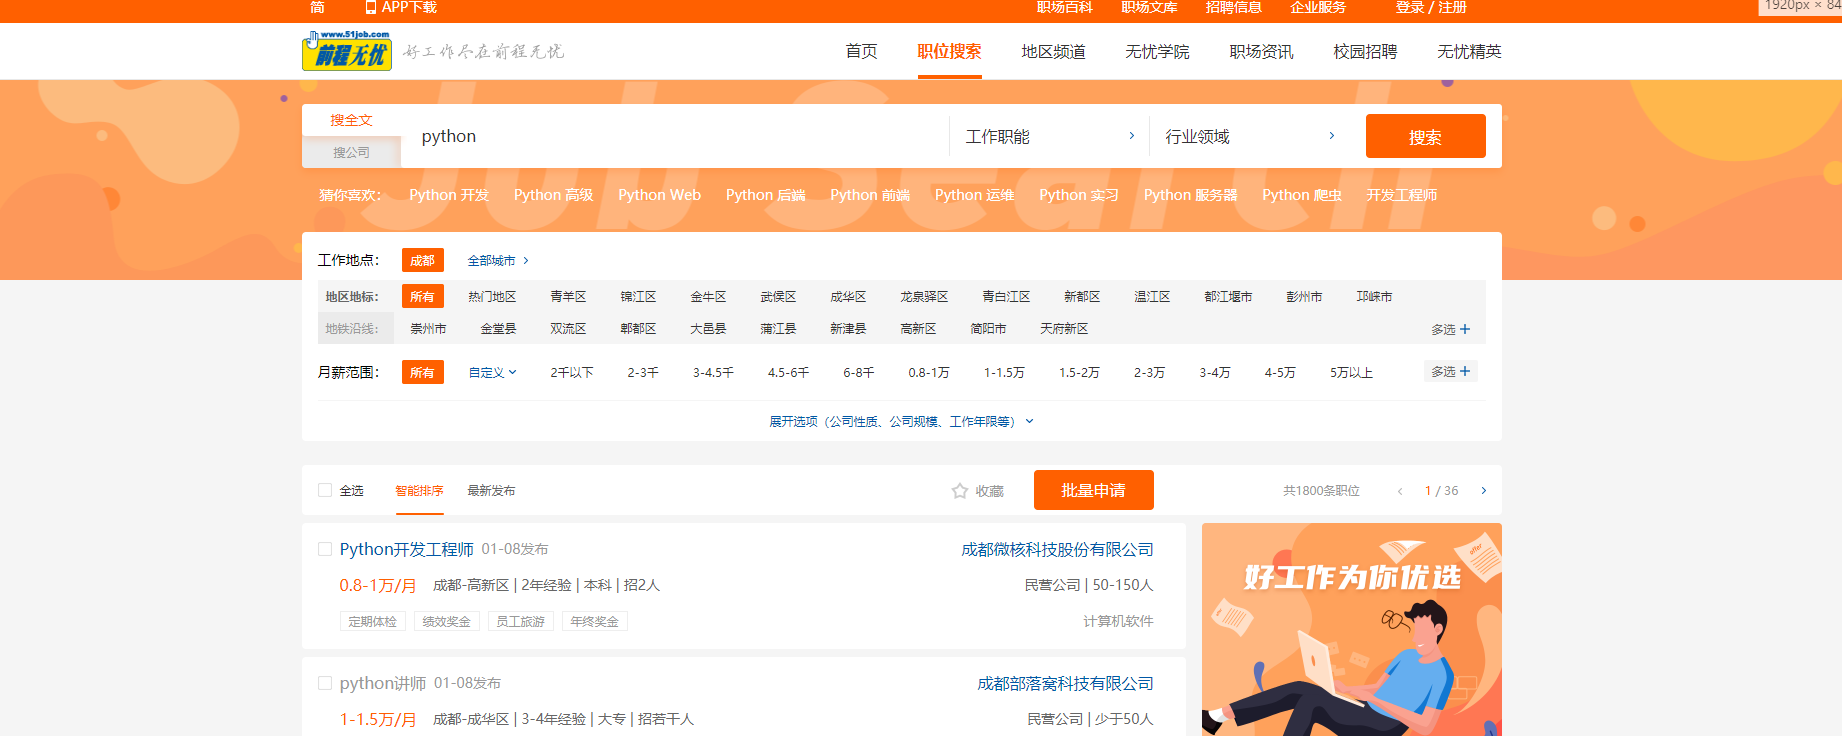Select the 3-4.5千 salary range

click(x=713, y=372)
